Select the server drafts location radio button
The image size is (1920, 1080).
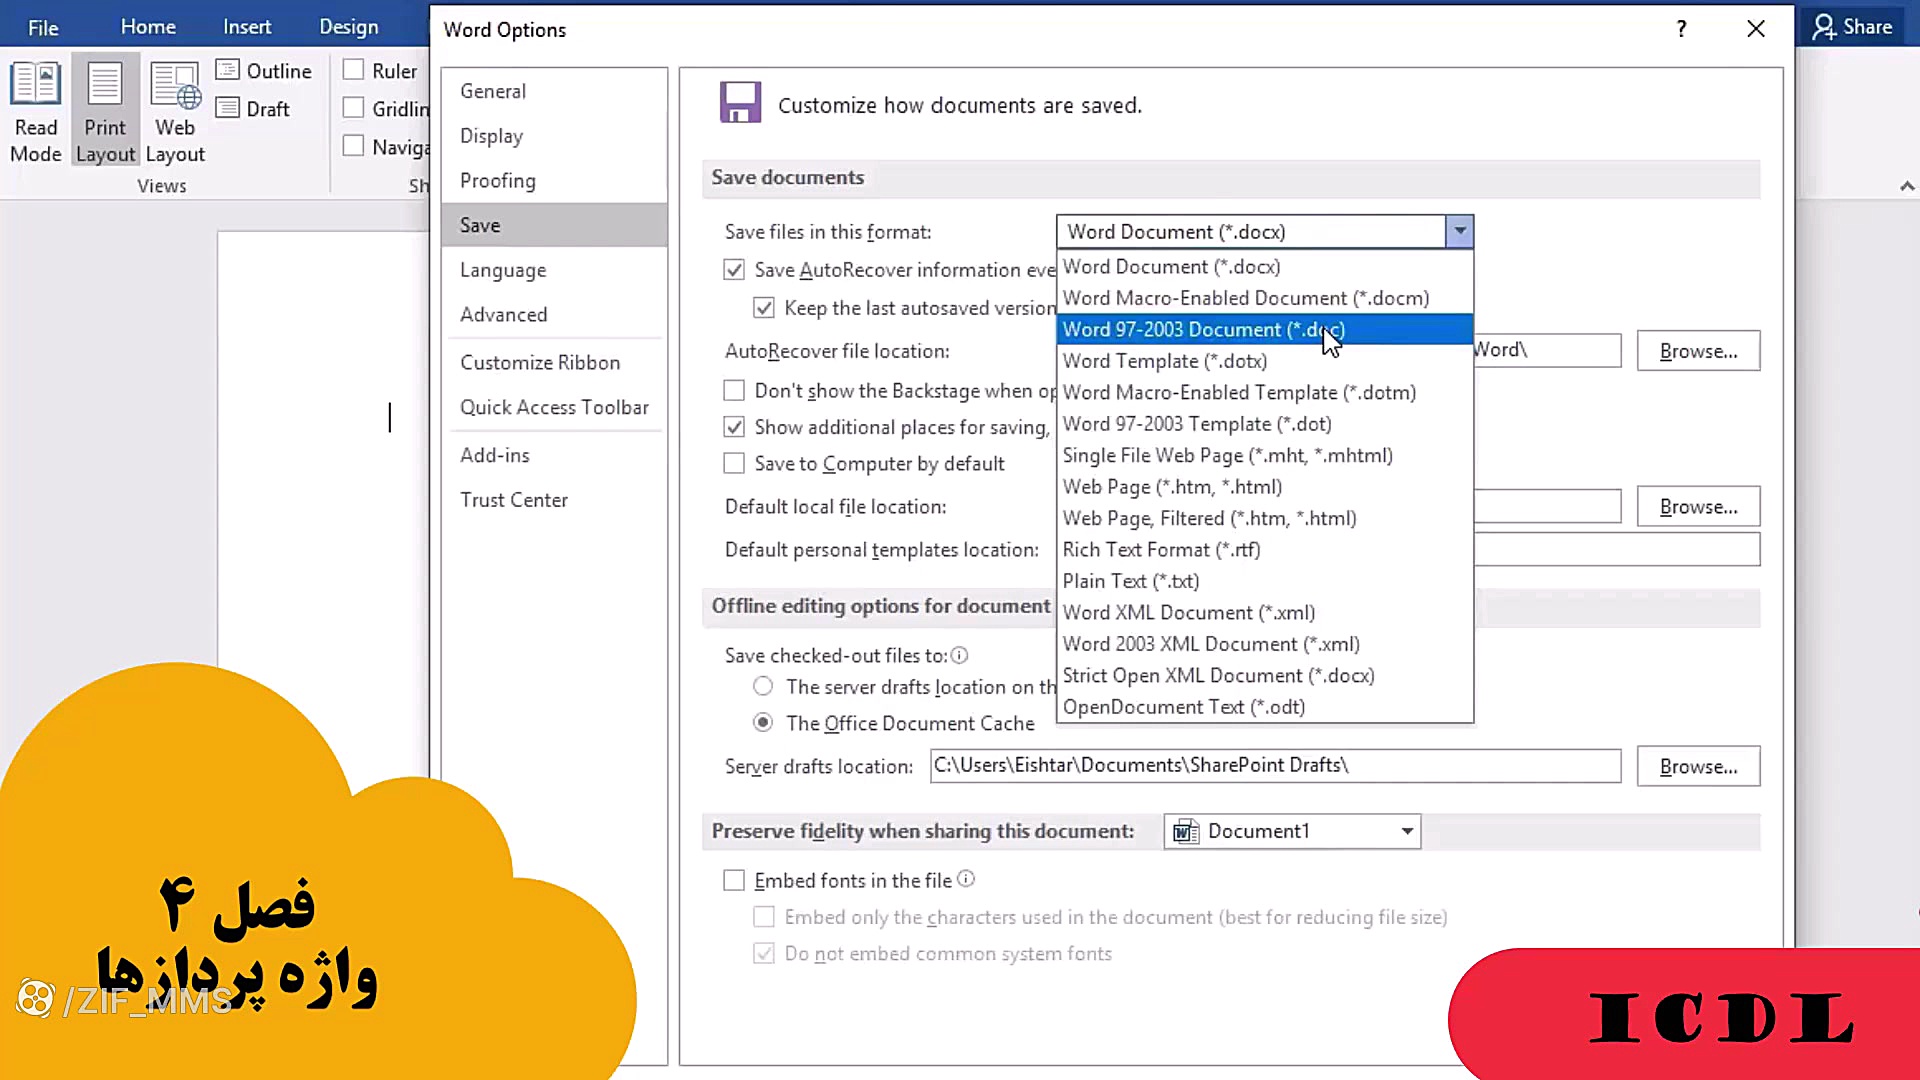763,687
